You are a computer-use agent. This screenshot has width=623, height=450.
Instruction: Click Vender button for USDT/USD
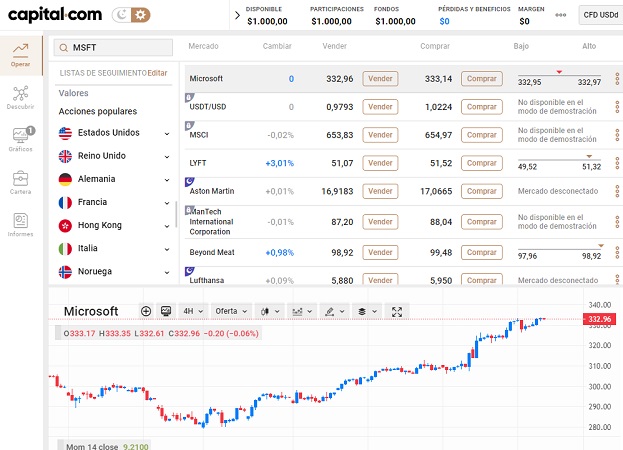[x=380, y=107]
